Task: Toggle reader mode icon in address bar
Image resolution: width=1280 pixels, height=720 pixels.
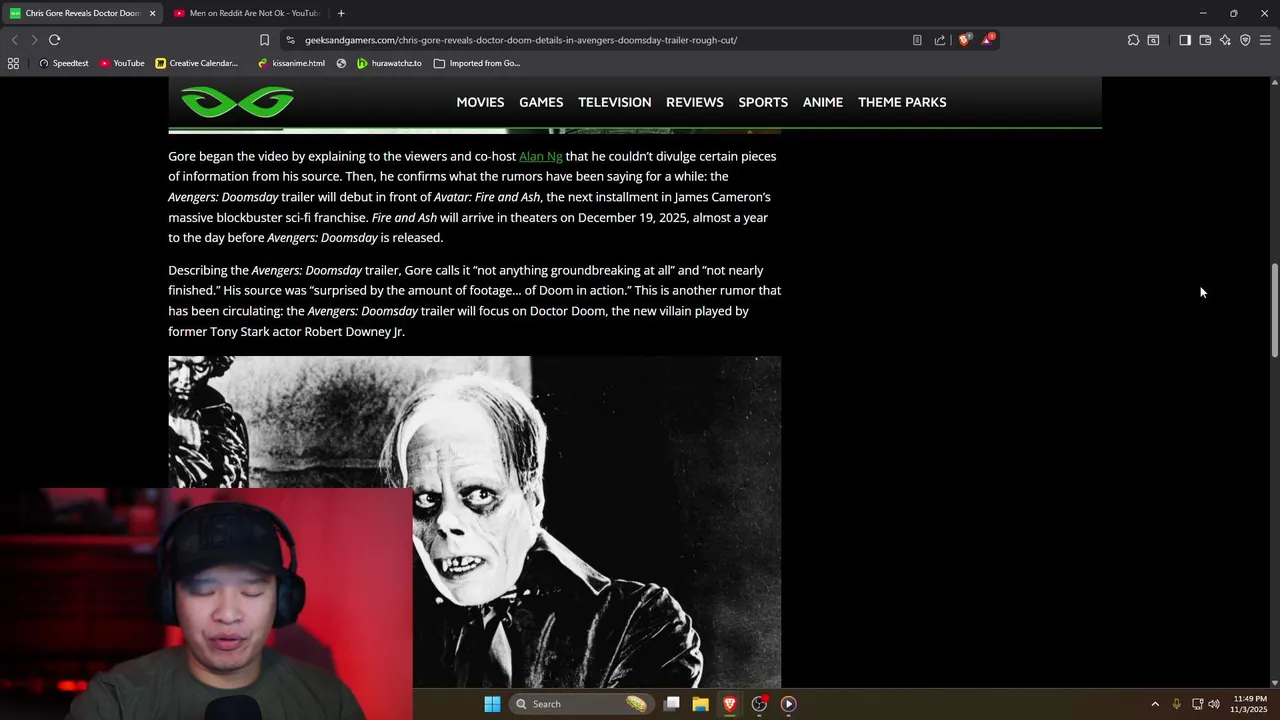Action: tap(917, 40)
